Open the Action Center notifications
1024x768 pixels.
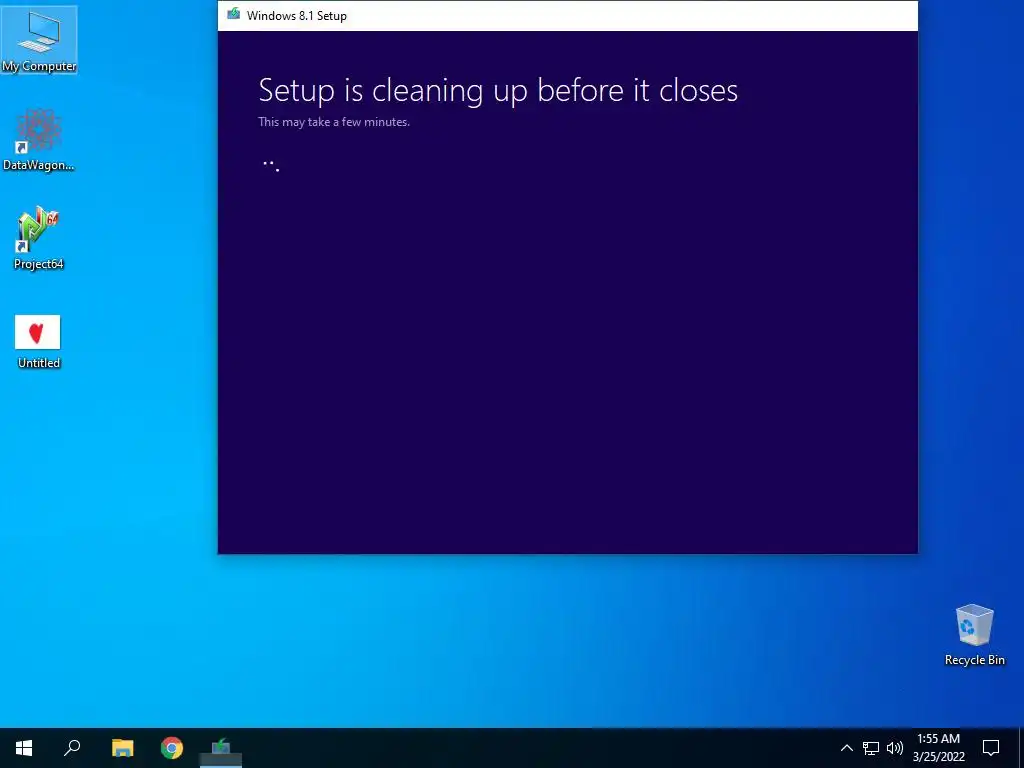coord(991,748)
